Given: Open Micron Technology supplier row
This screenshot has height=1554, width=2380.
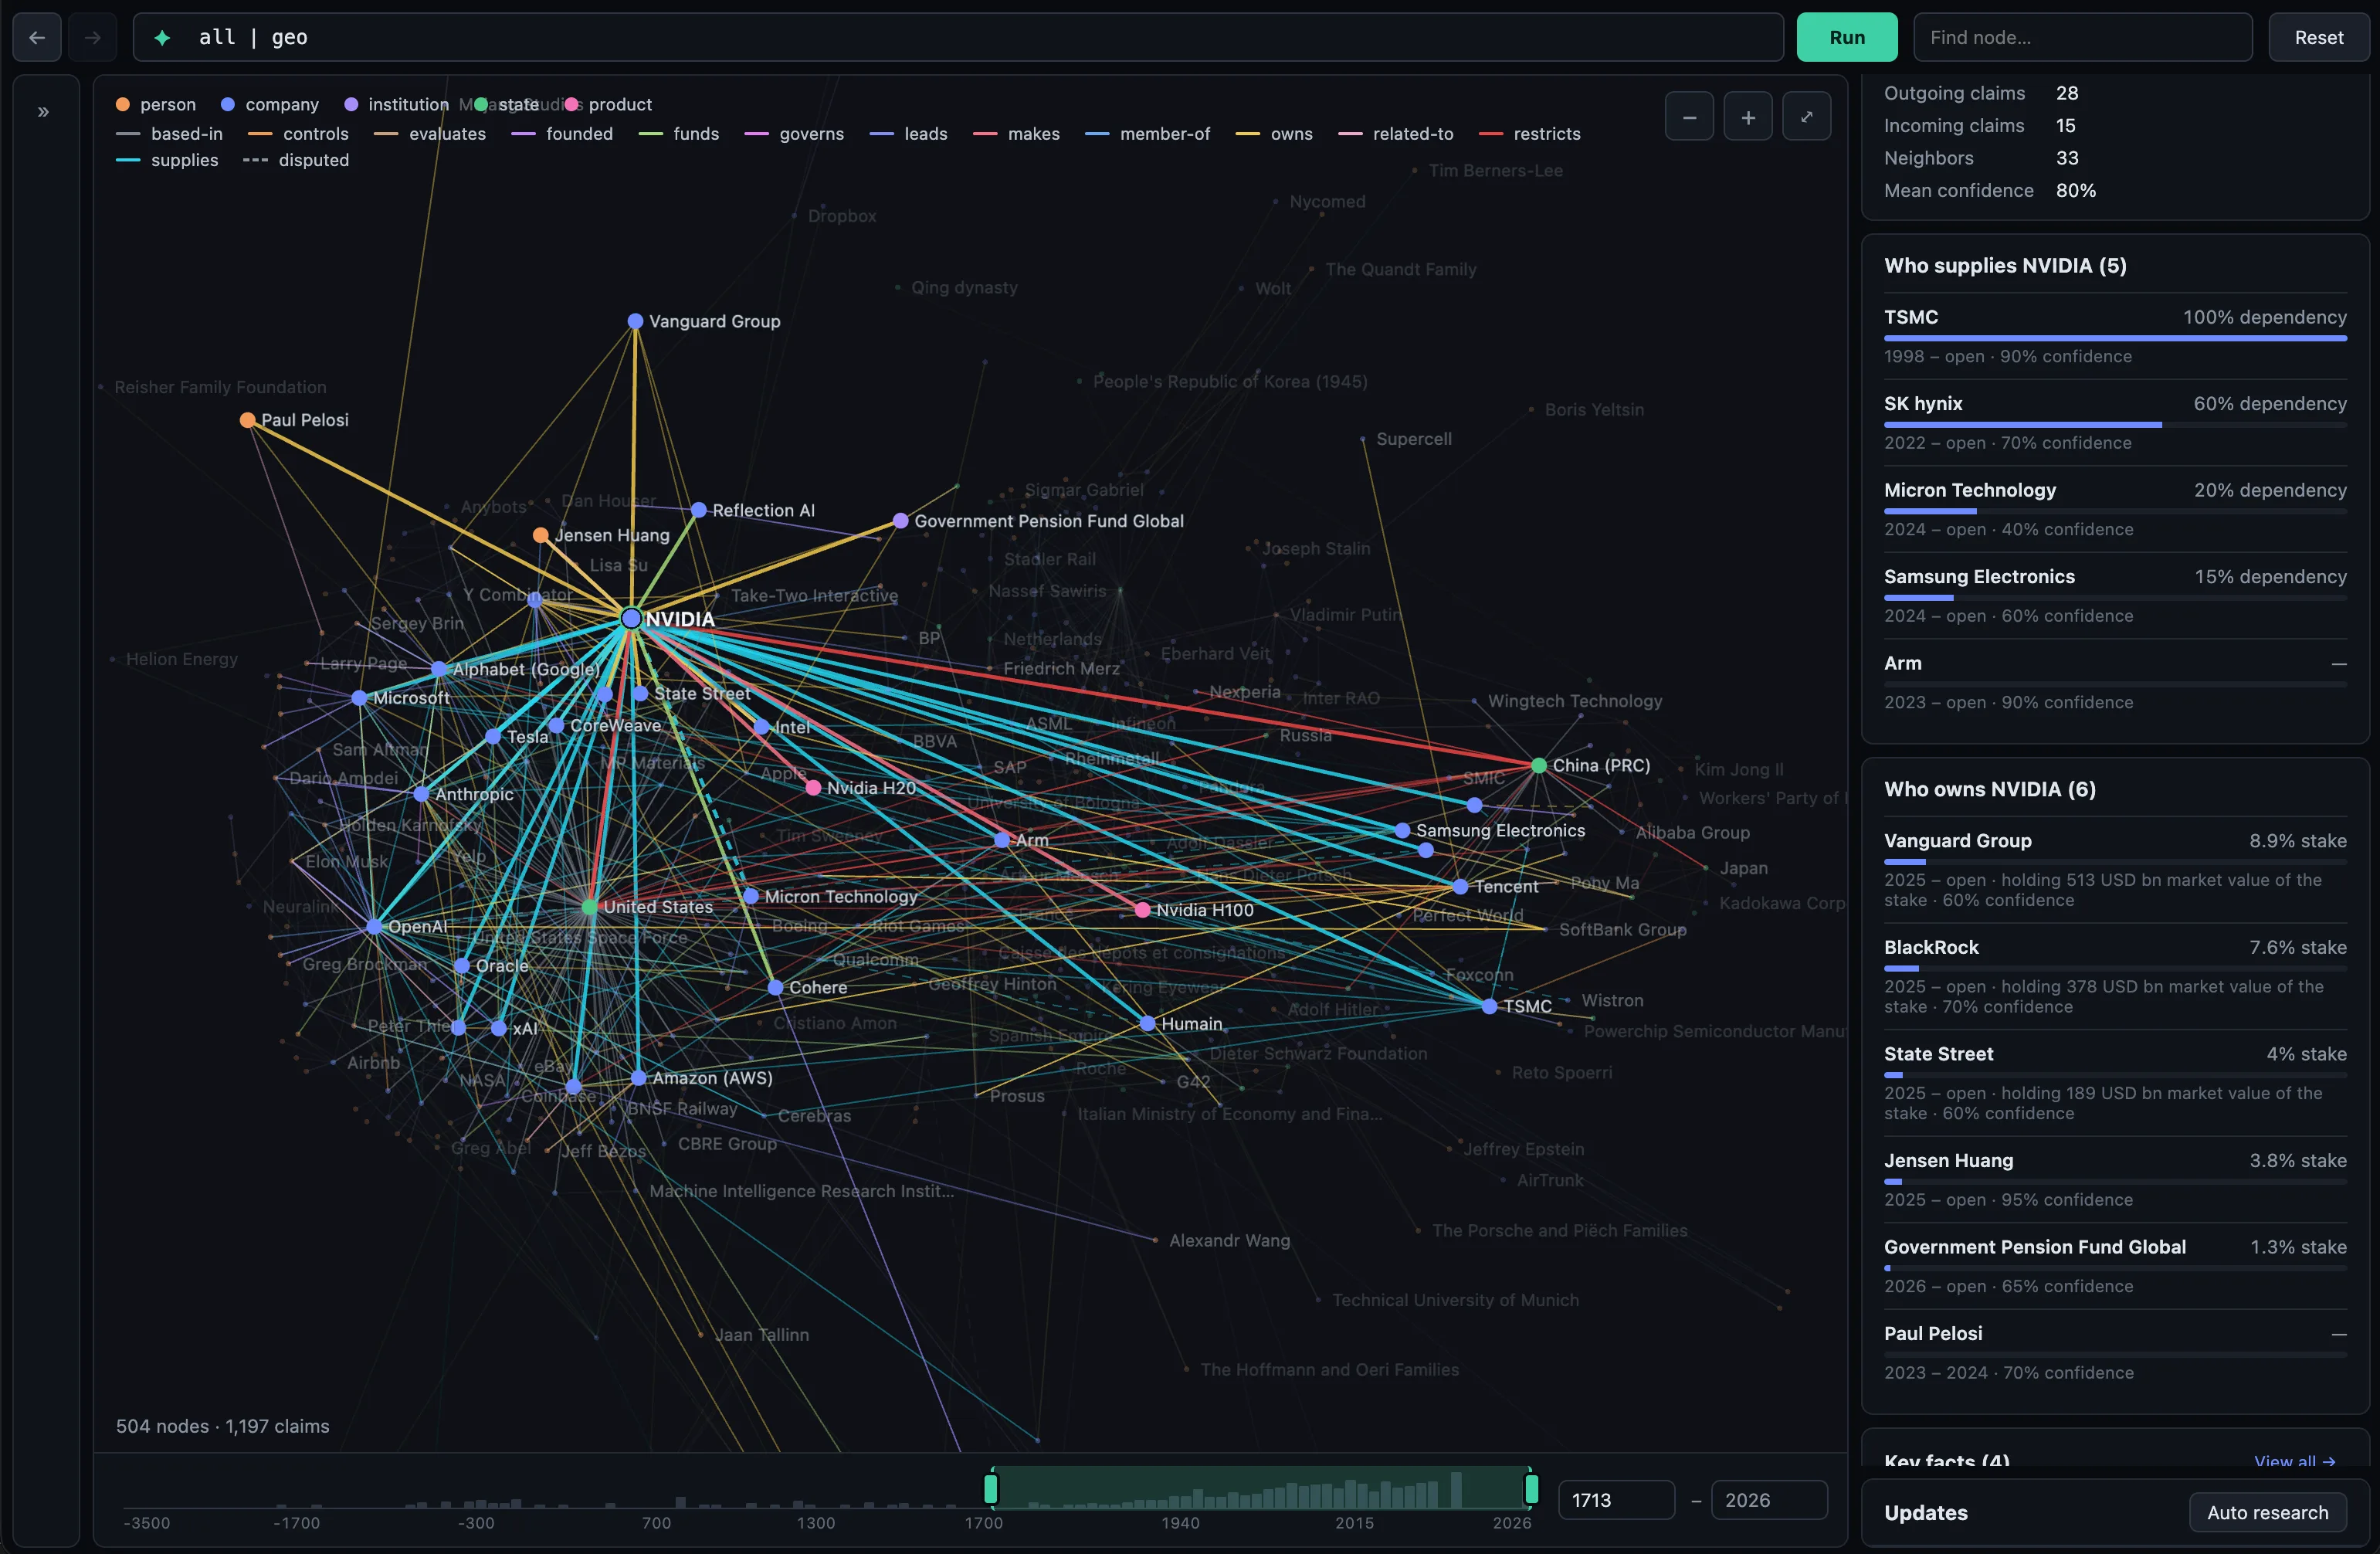Looking at the screenshot, I should tap(2115, 509).
